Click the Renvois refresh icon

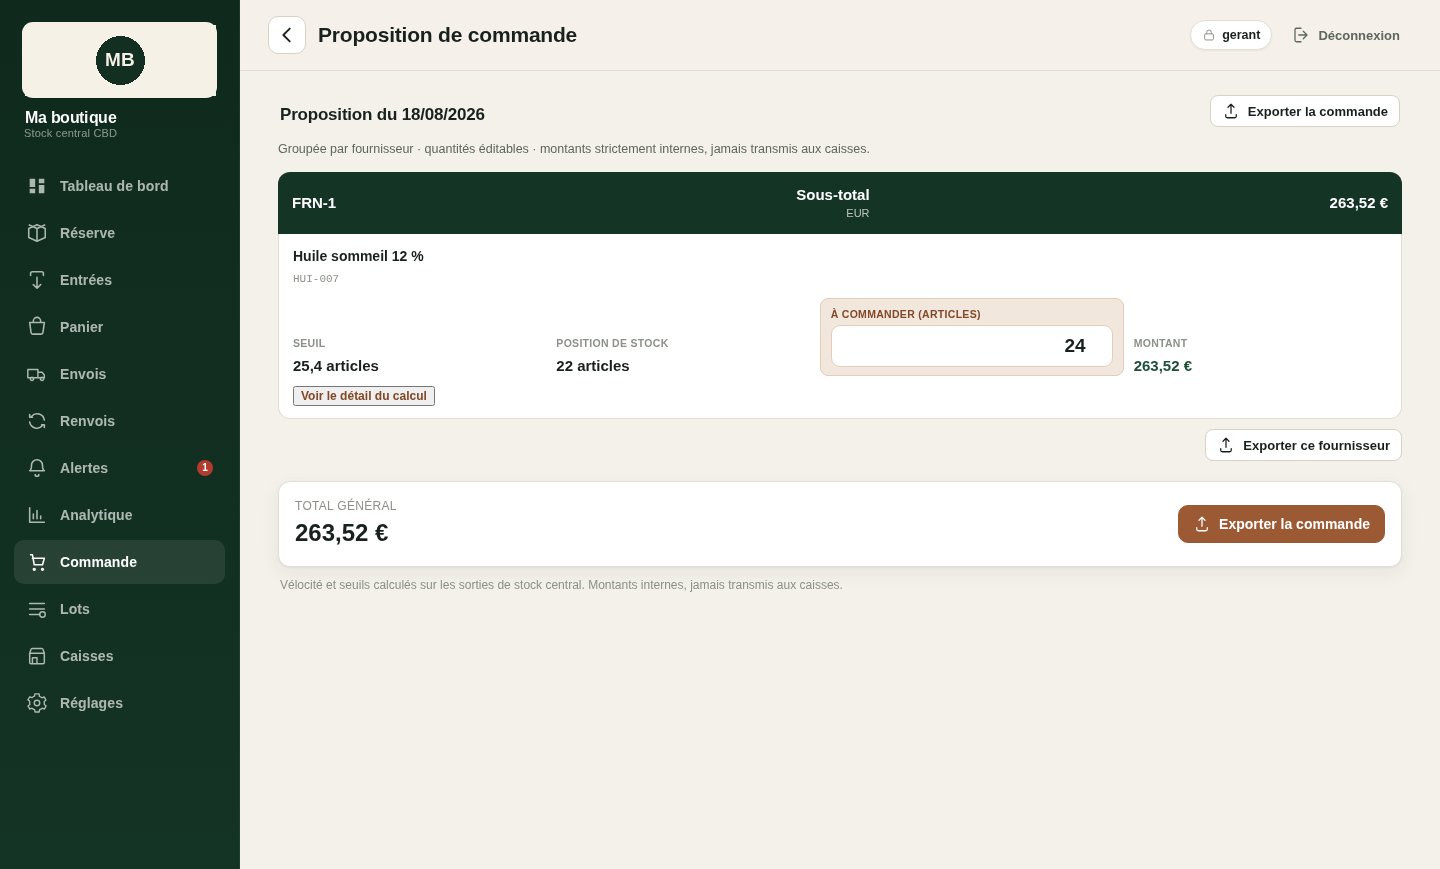pos(37,421)
